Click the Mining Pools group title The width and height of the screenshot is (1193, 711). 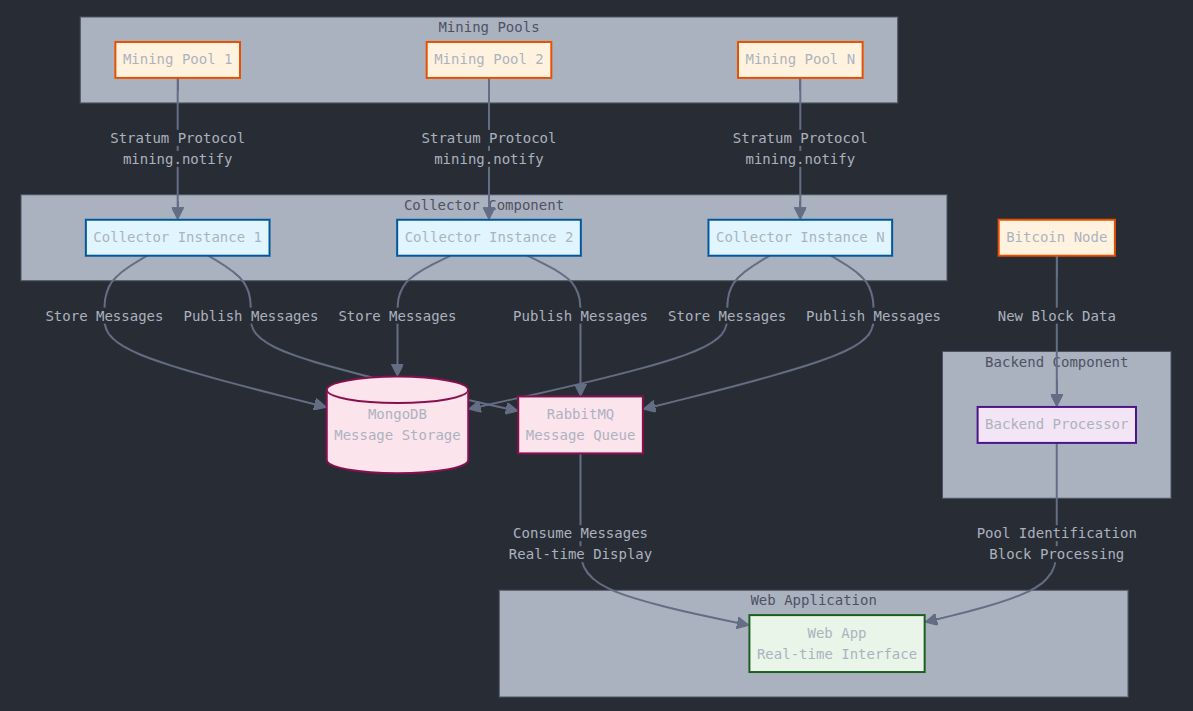tap(488, 28)
